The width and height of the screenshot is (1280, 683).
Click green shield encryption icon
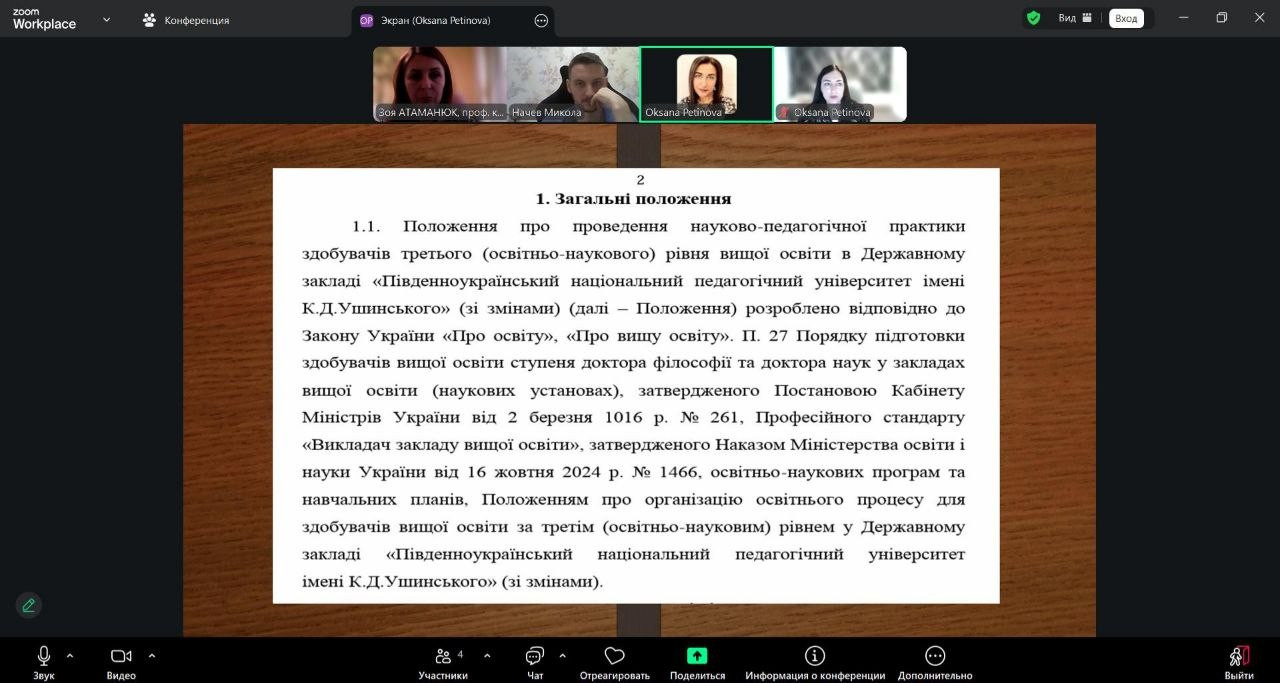(1034, 18)
